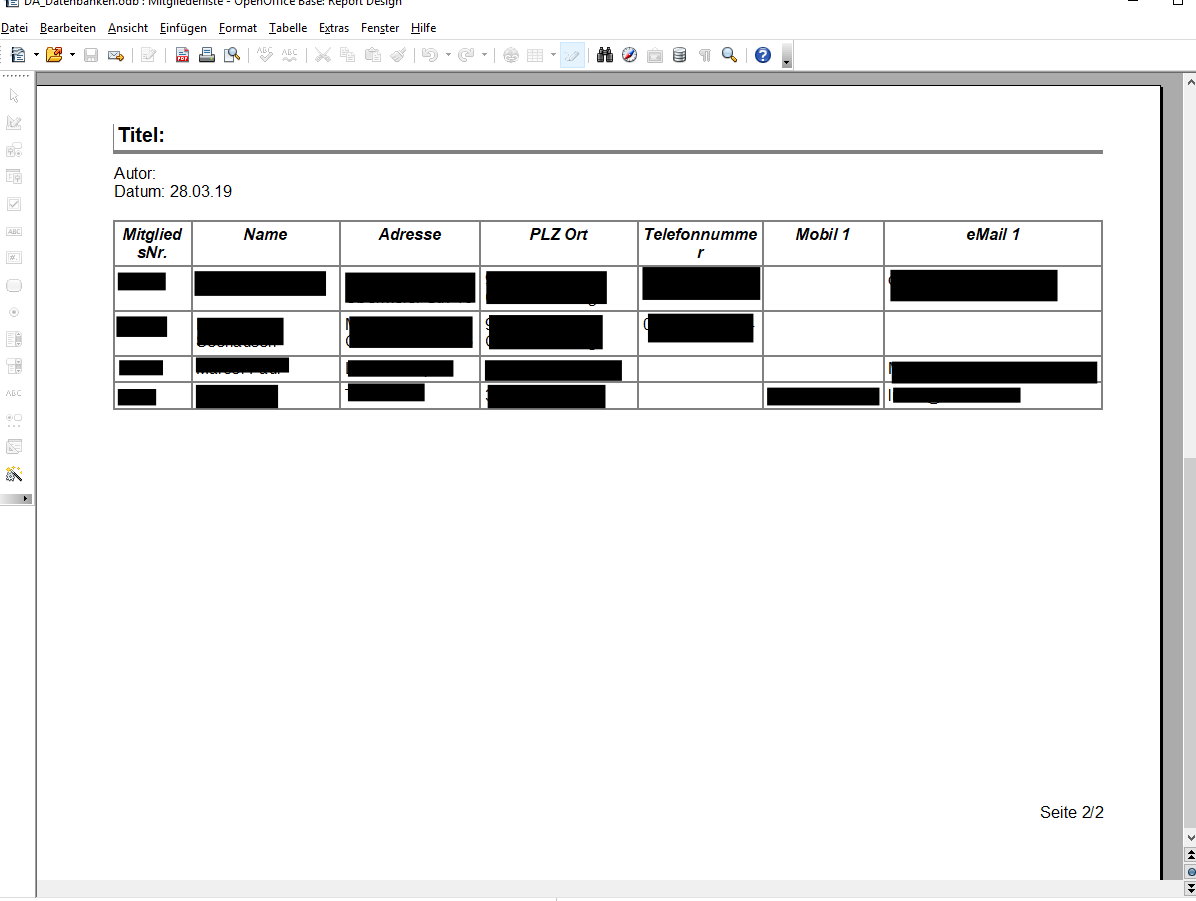The width and height of the screenshot is (1196, 901).
Task: Print the document via printer icon
Action: [207, 56]
